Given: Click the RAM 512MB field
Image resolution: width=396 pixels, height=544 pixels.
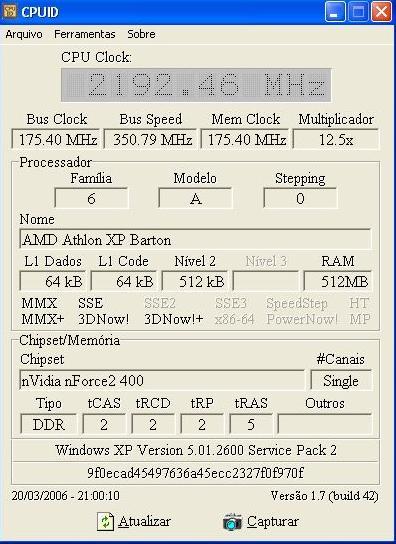Looking at the screenshot, I should (338, 281).
